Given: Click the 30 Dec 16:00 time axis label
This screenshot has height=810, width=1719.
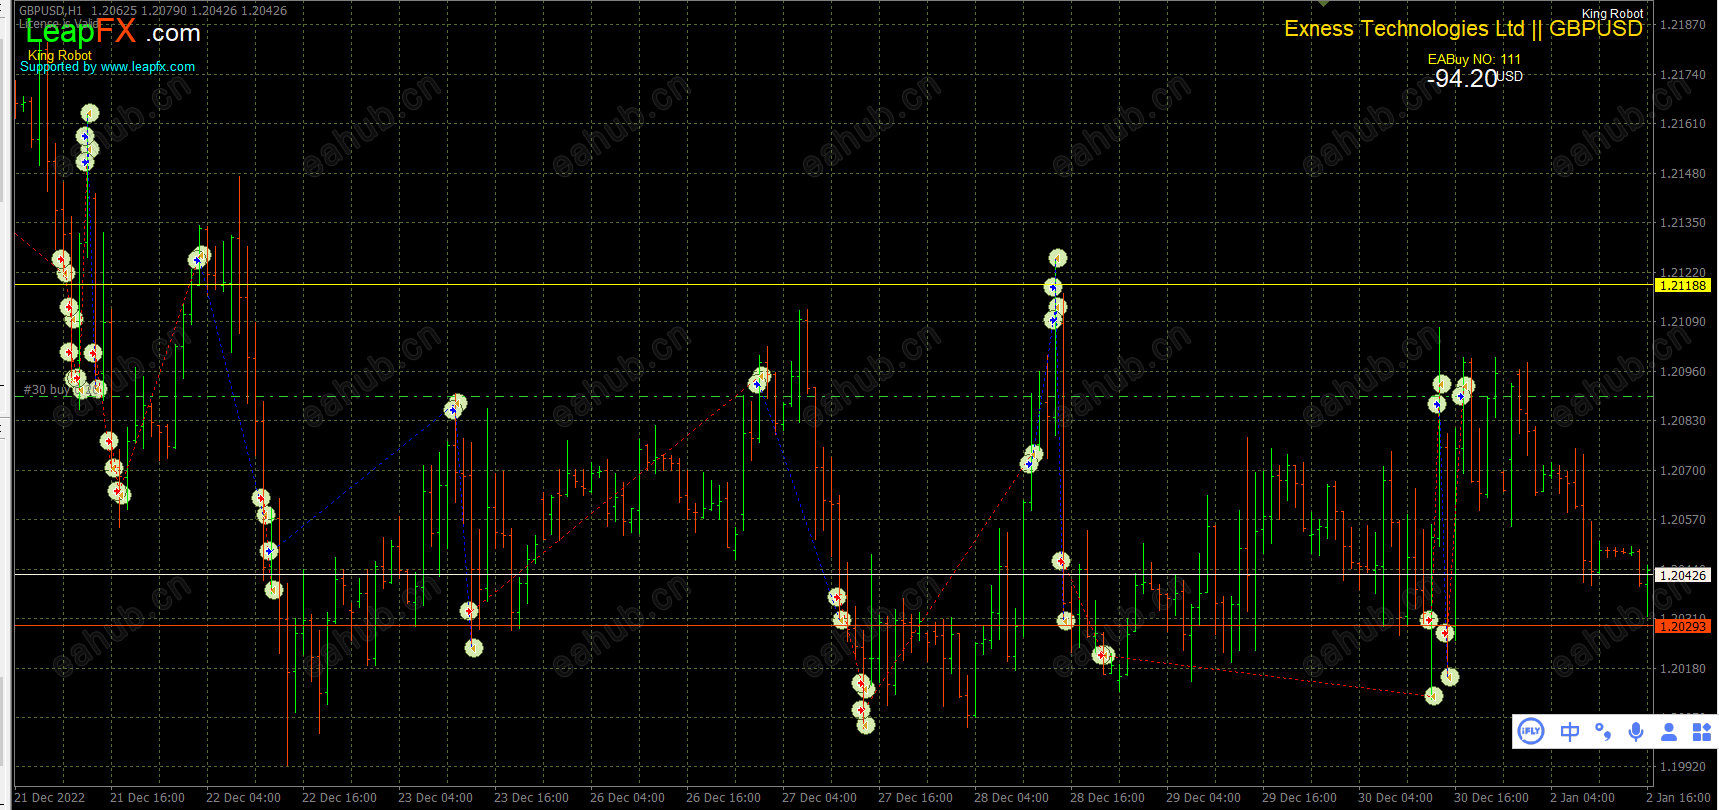Looking at the screenshot, I should (1492, 798).
